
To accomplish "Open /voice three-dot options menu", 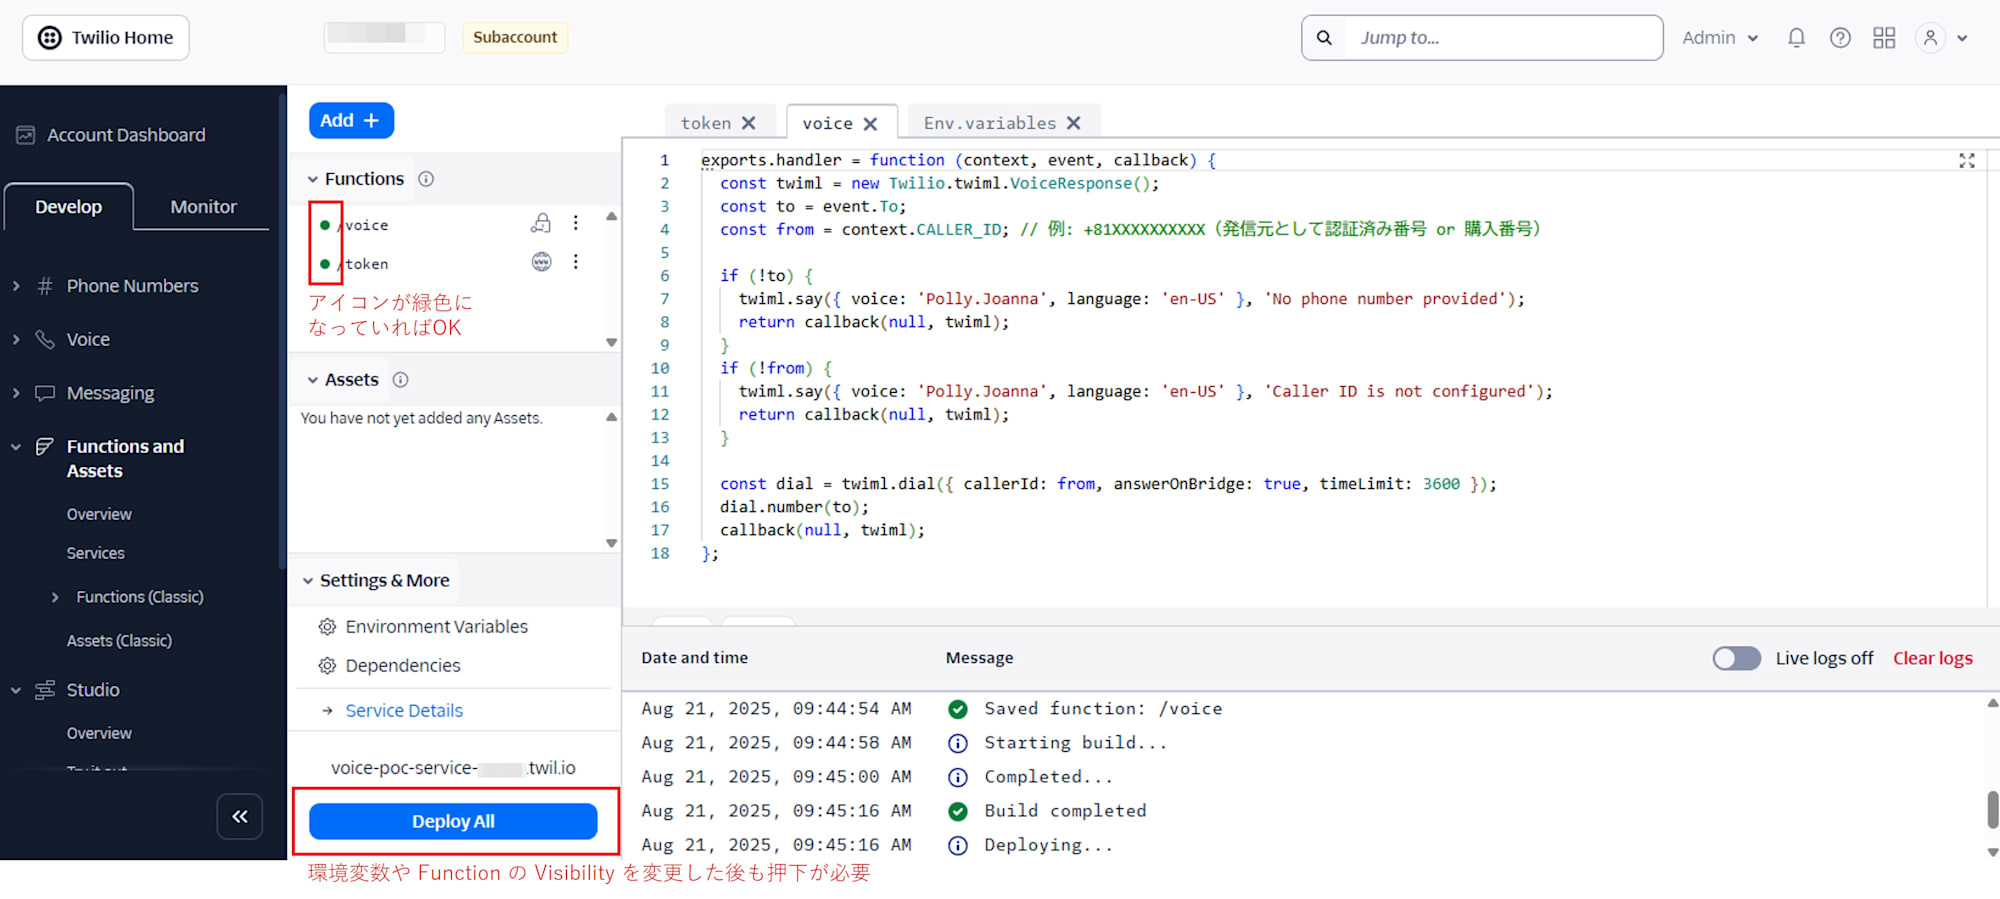I will coord(576,223).
